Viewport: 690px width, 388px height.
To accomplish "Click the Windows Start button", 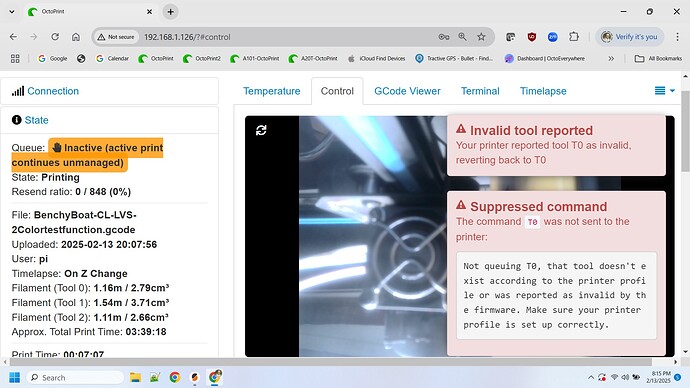I will point(15,377).
